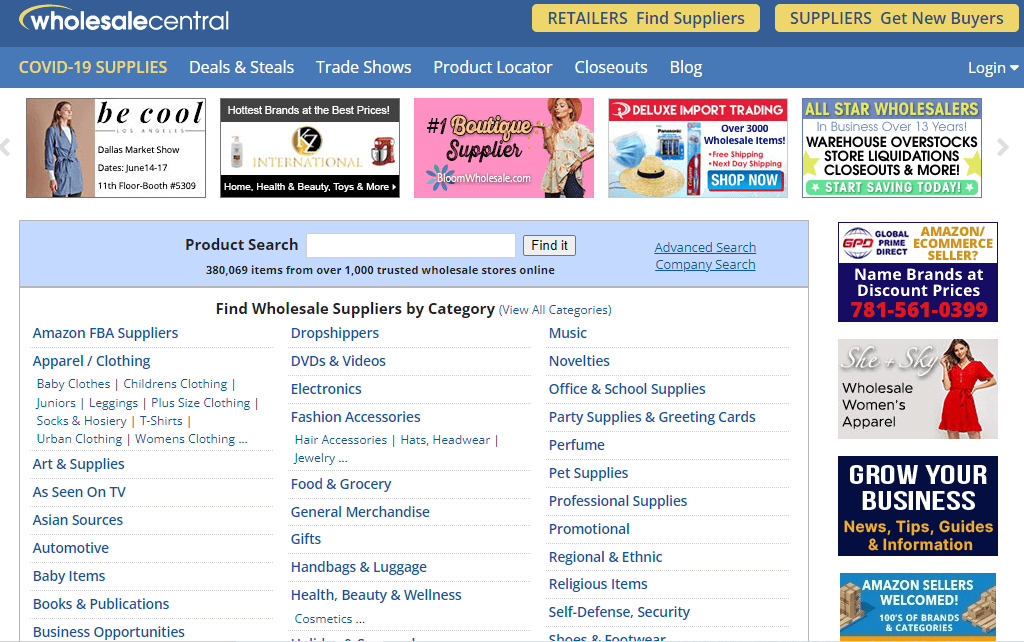Viewport: 1024px width, 642px height.
Task: Open Apparel / Clothing category
Action: [91, 361]
